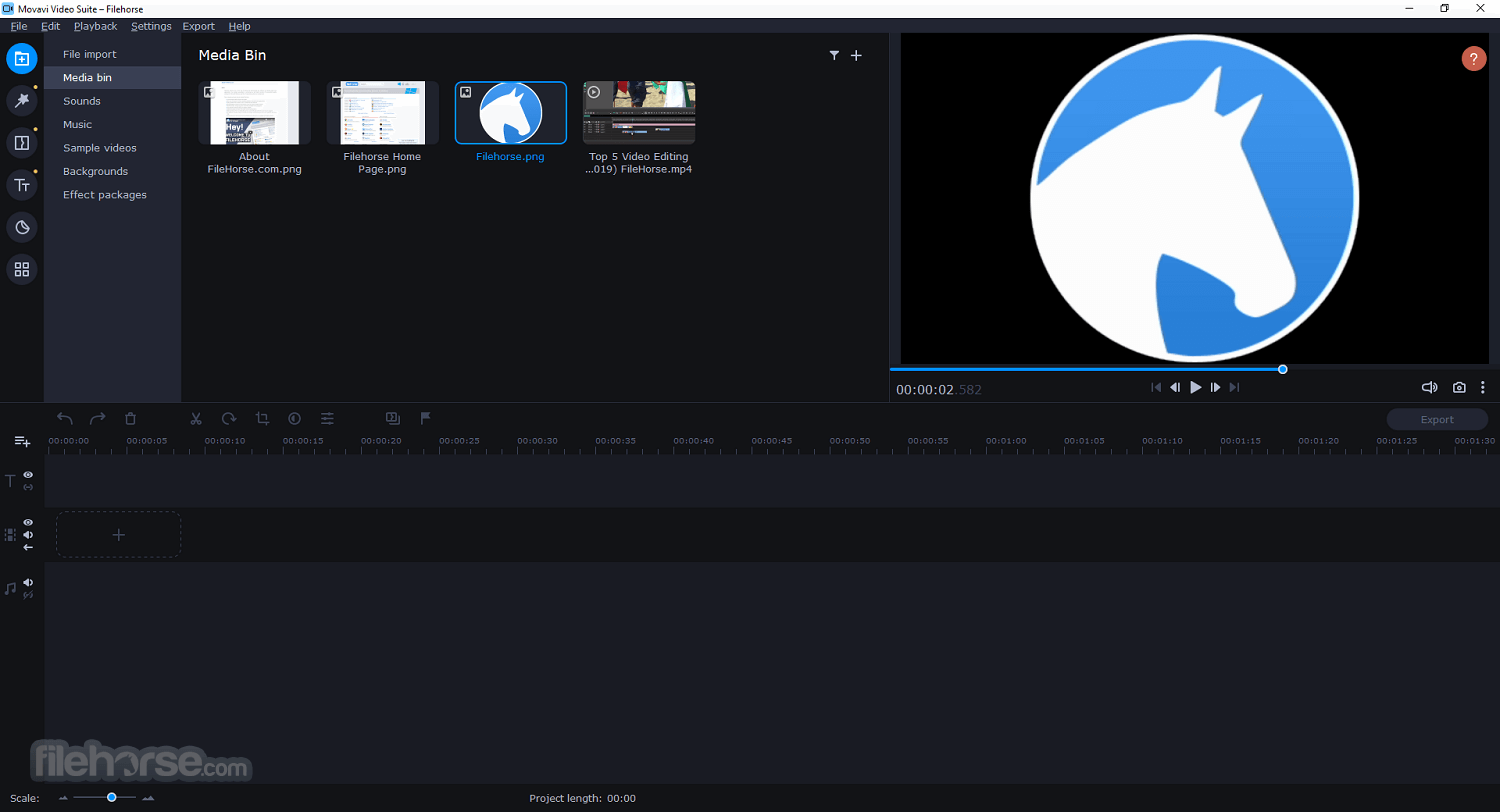Select Sample videos in the side list
This screenshot has width=1500, height=812.
[112, 148]
